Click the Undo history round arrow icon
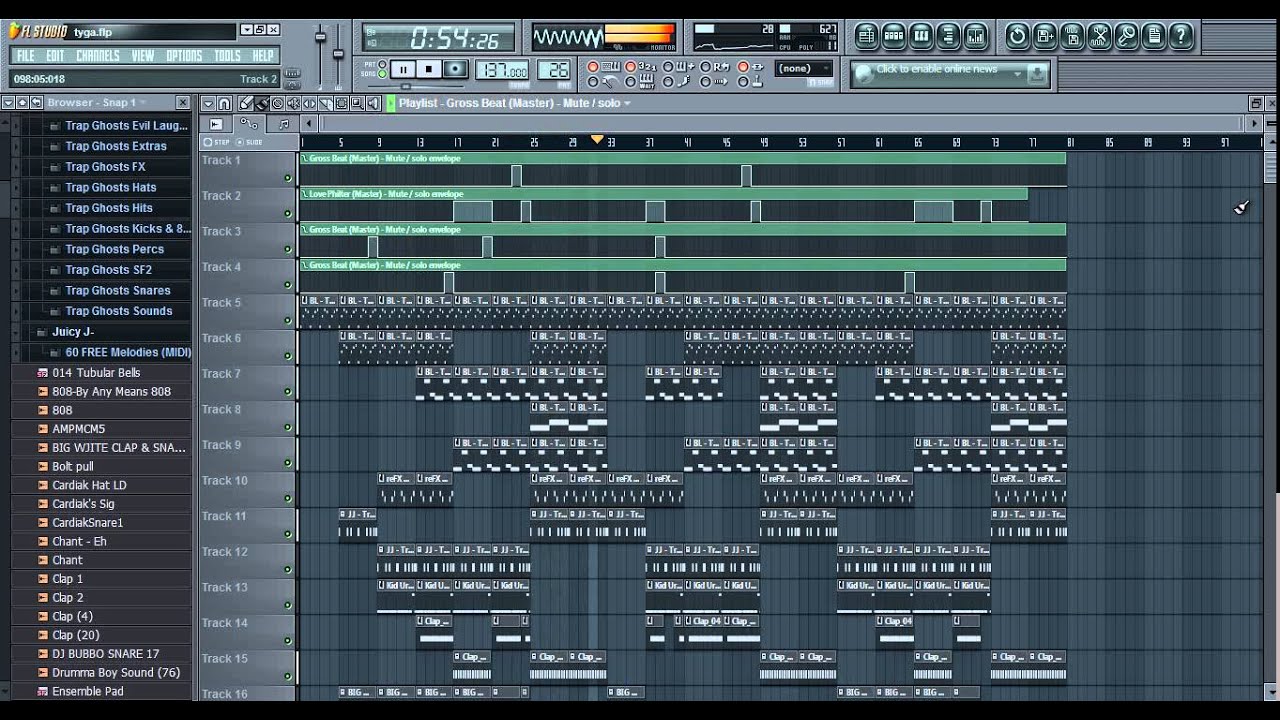 pyautogui.click(x=1017, y=37)
